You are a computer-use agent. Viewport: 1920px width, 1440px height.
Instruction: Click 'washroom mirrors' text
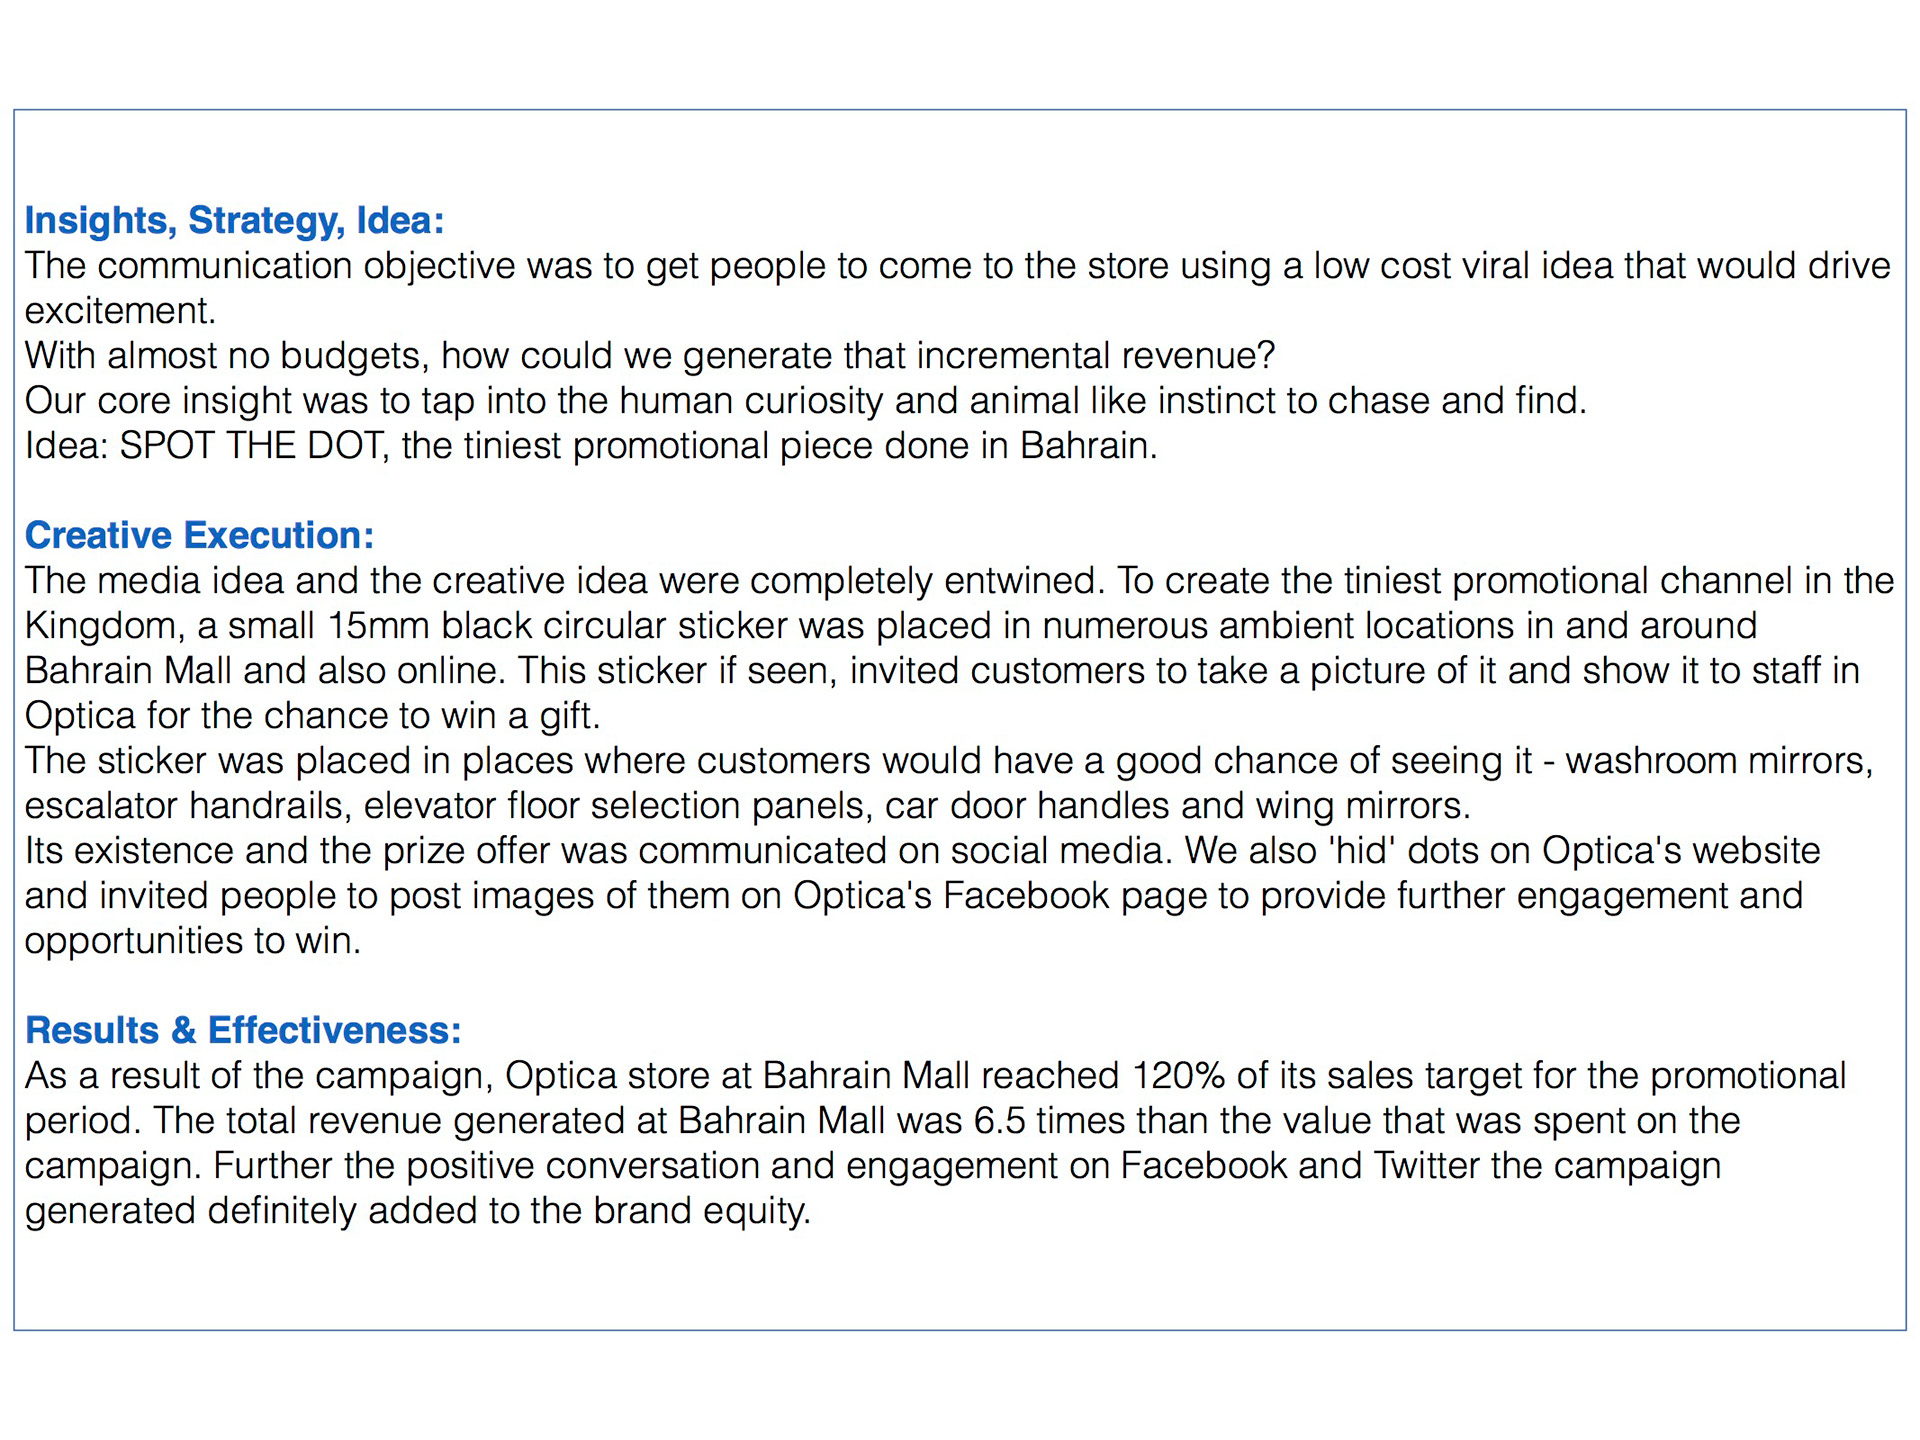(1719, 761)
